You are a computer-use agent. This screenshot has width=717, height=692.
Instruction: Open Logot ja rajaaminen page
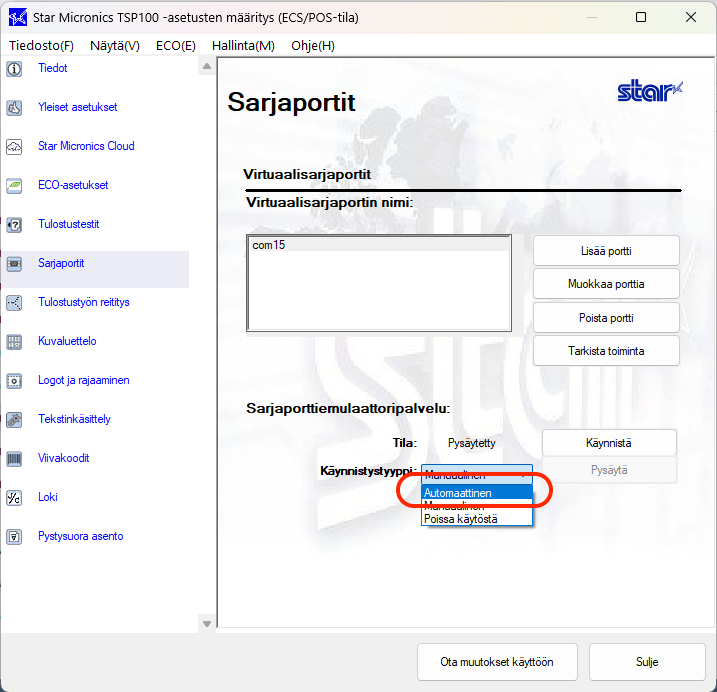[x=84, y=380]
